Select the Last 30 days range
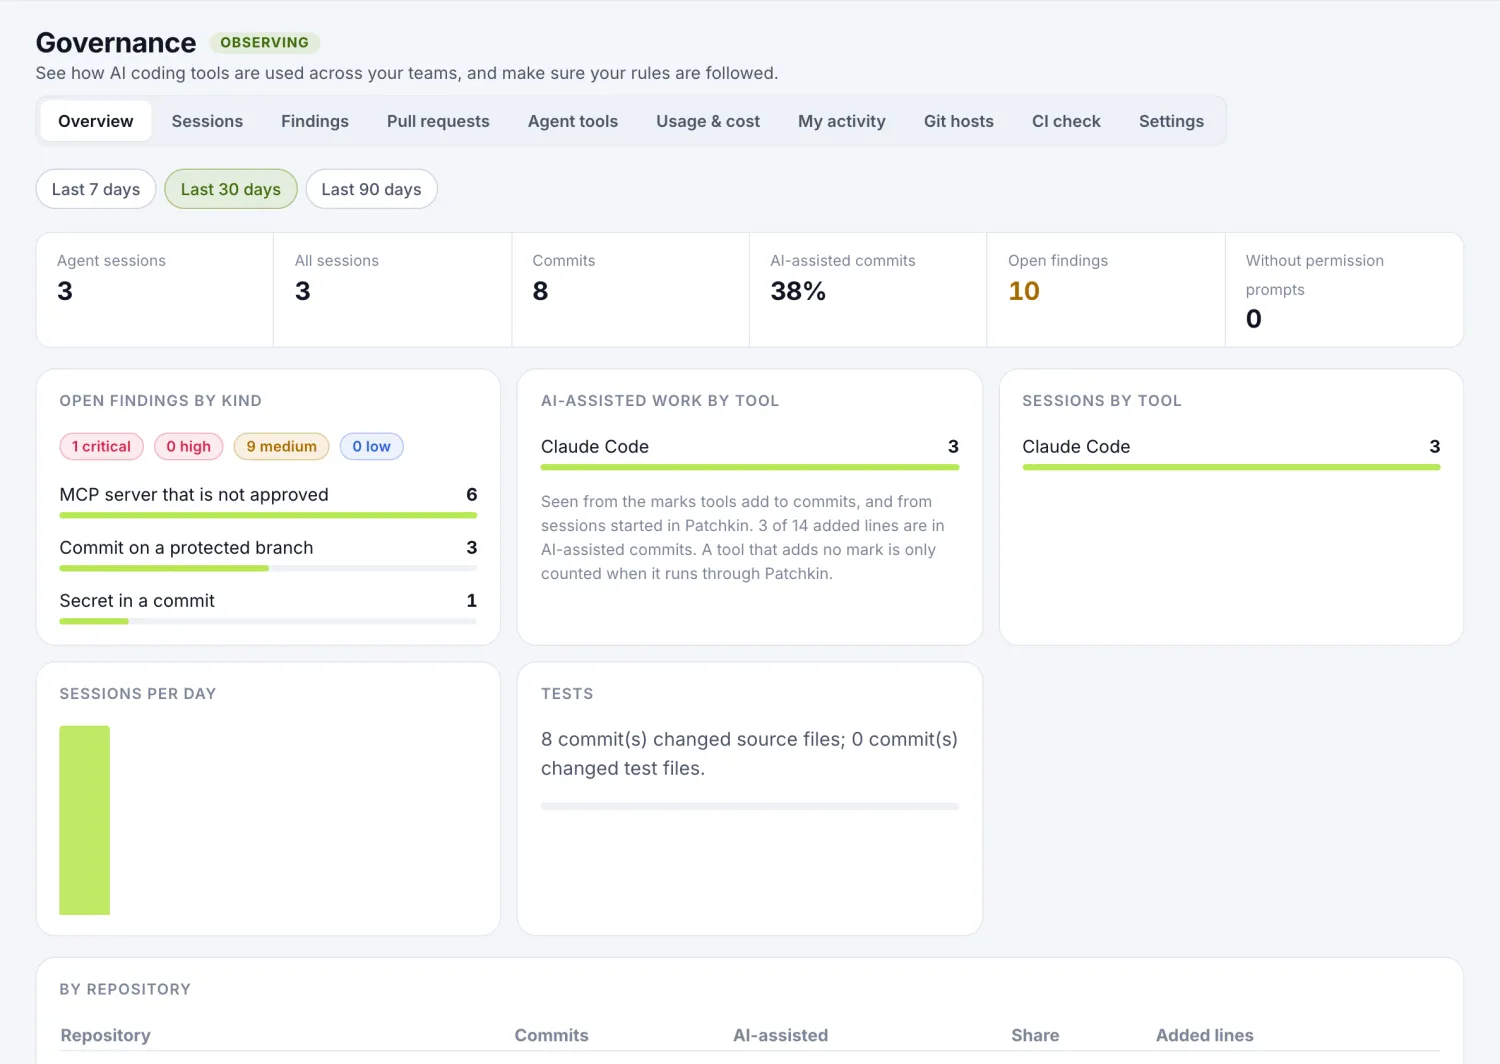 point(231,189)
